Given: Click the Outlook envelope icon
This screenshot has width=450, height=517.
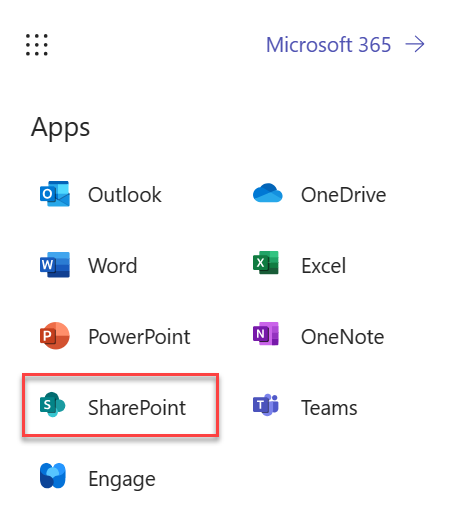Looking at the screenshot, I should (x=55, y=194).
